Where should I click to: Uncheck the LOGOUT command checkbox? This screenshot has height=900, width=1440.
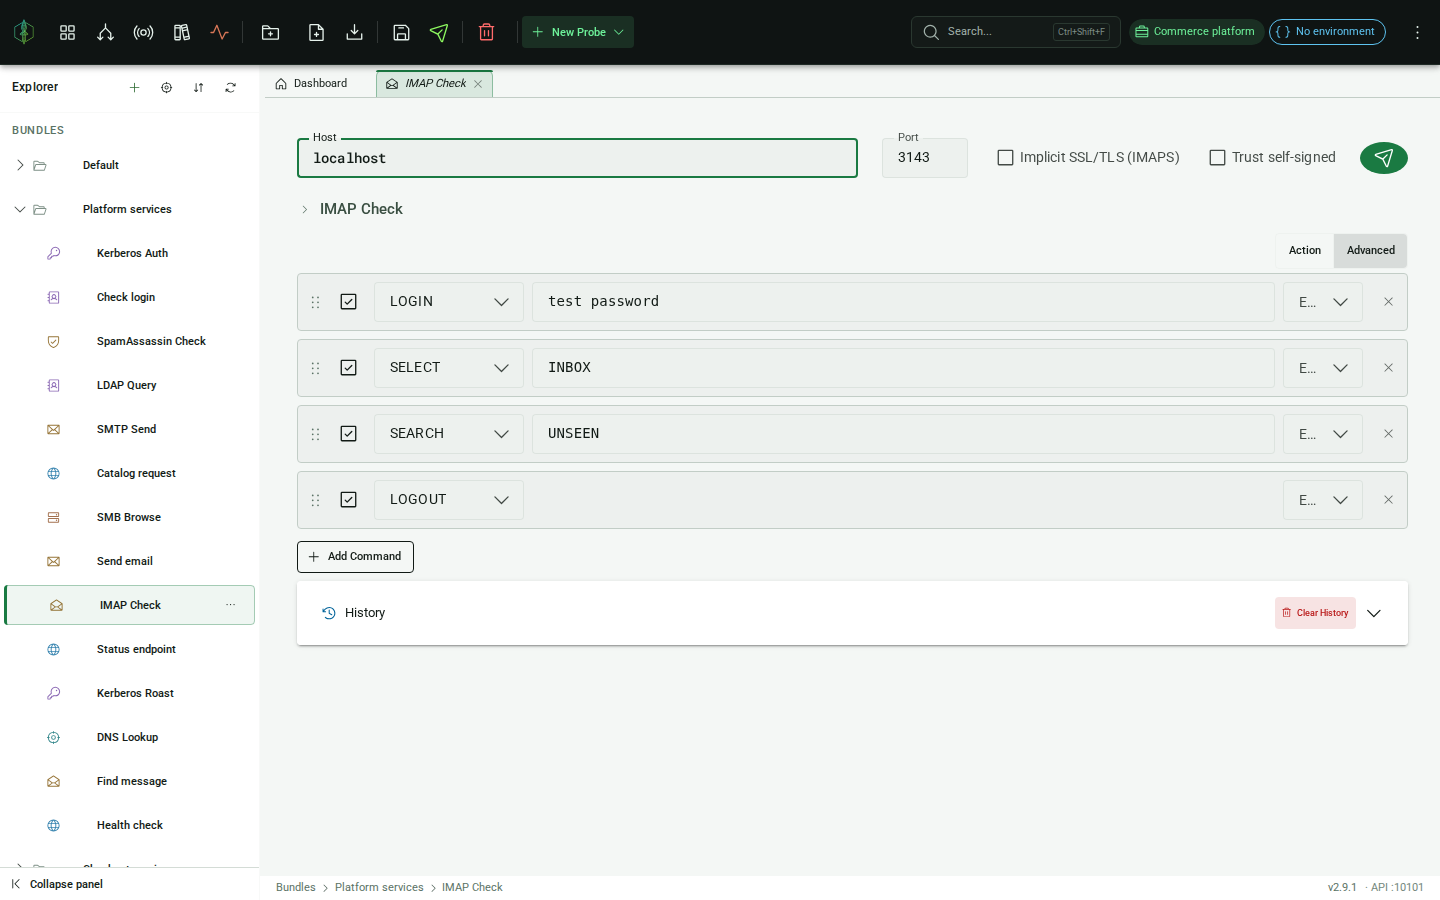348,500
